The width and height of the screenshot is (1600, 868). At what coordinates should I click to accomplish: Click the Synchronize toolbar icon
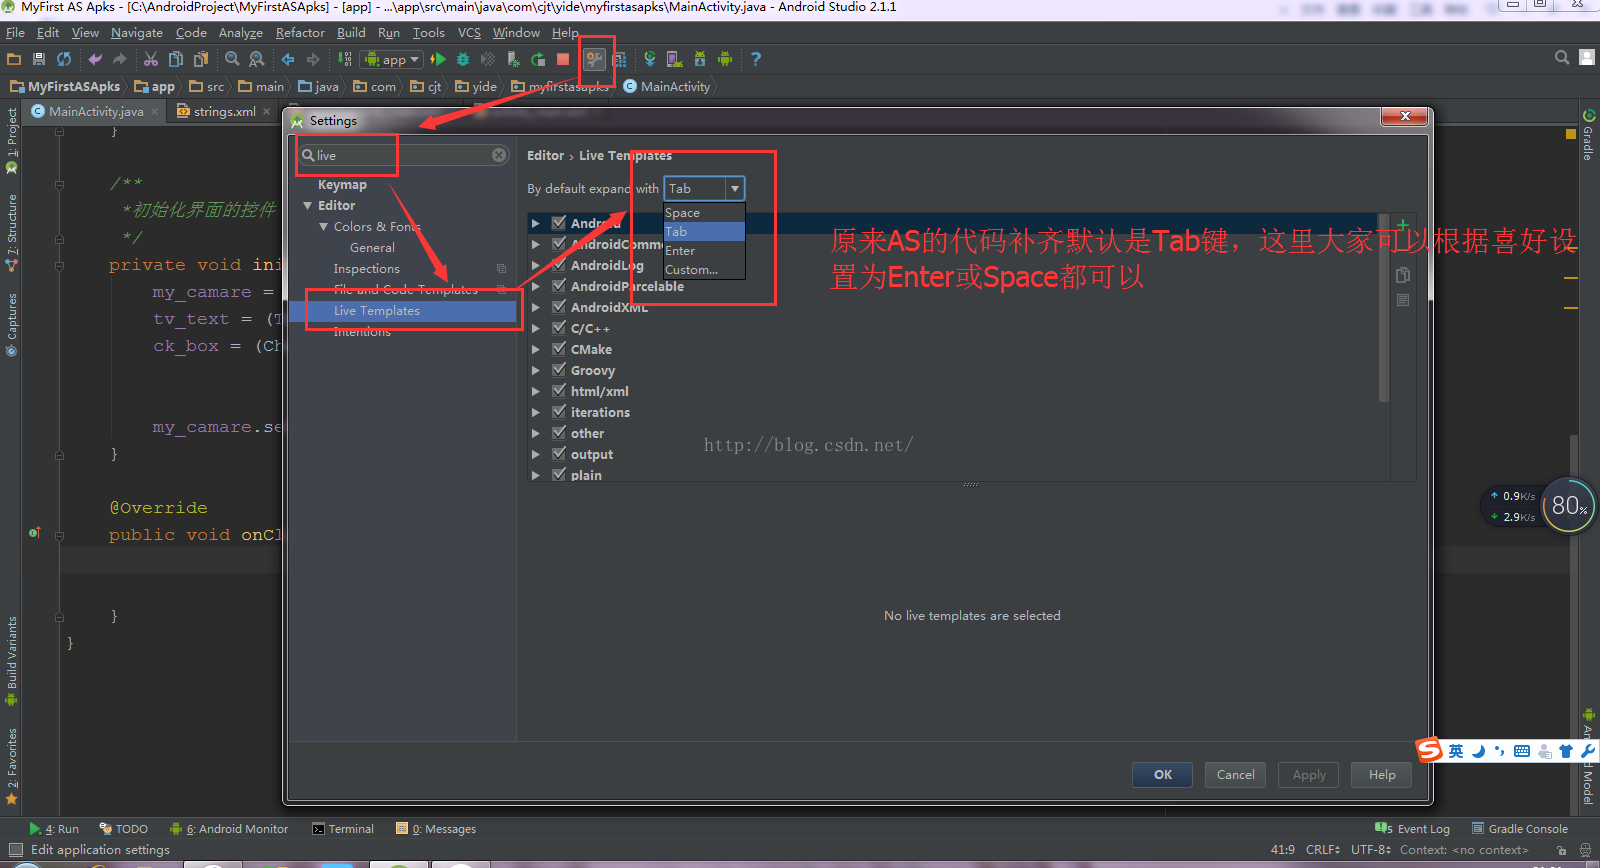(64, 59)
